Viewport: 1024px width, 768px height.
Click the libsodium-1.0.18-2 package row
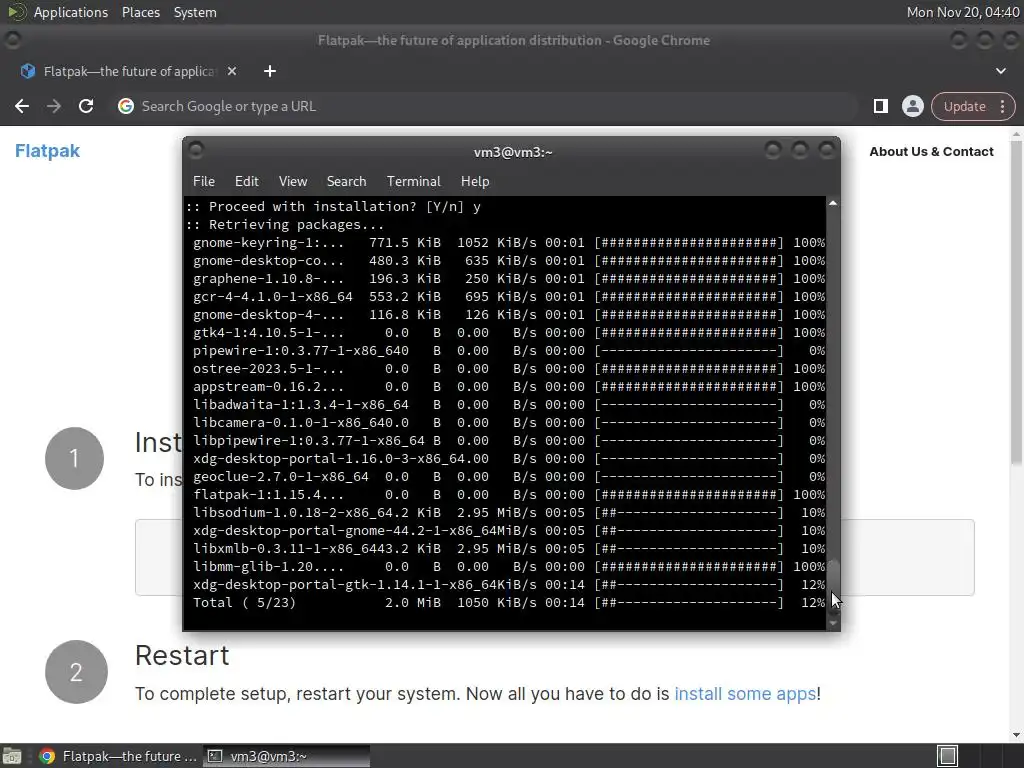[x=509, y=513]
